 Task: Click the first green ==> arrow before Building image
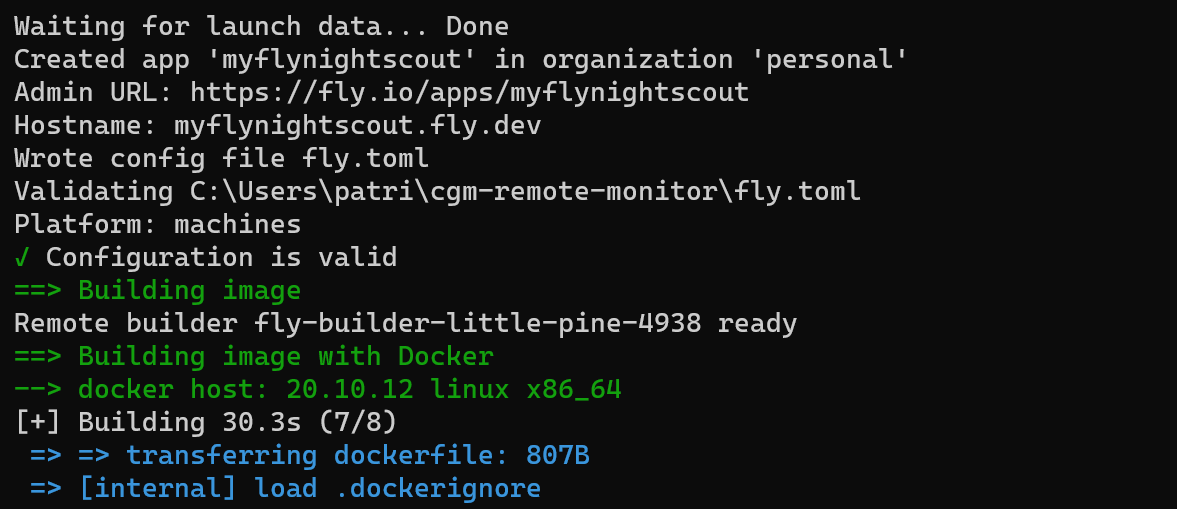pyautogui.click(x=38, y=291)
